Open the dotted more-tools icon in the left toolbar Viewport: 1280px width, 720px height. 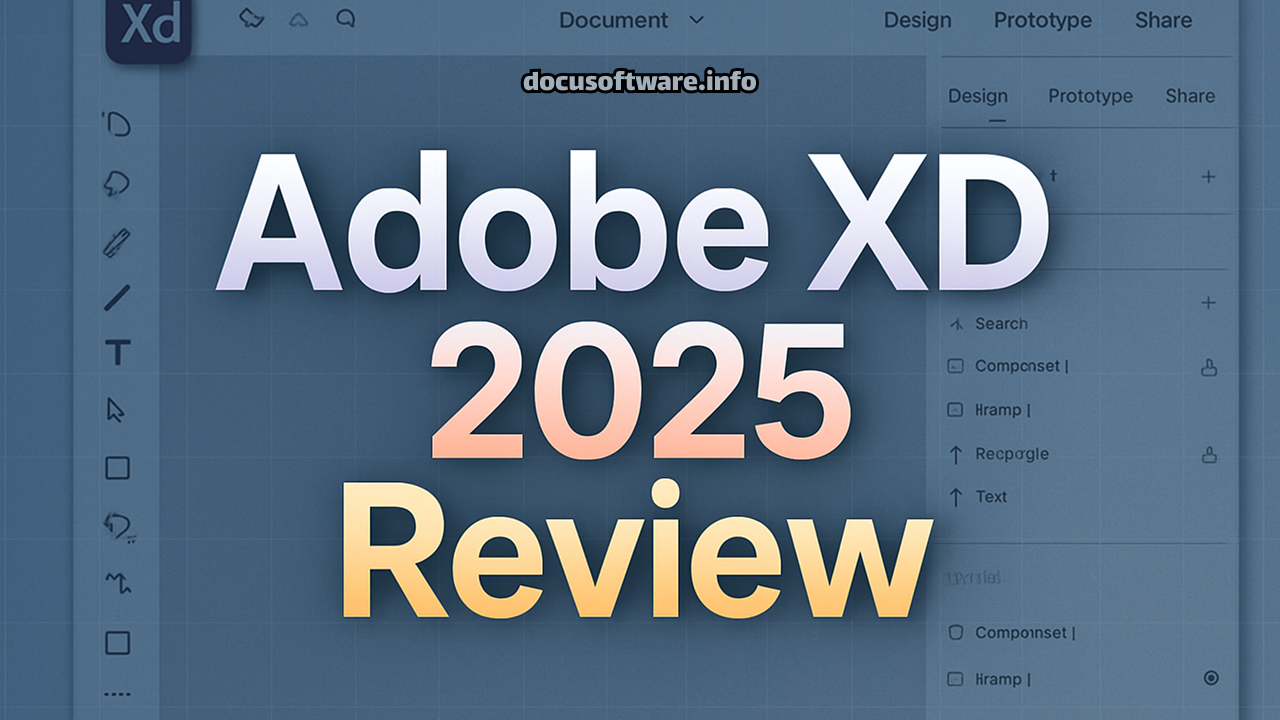(118, 694)
